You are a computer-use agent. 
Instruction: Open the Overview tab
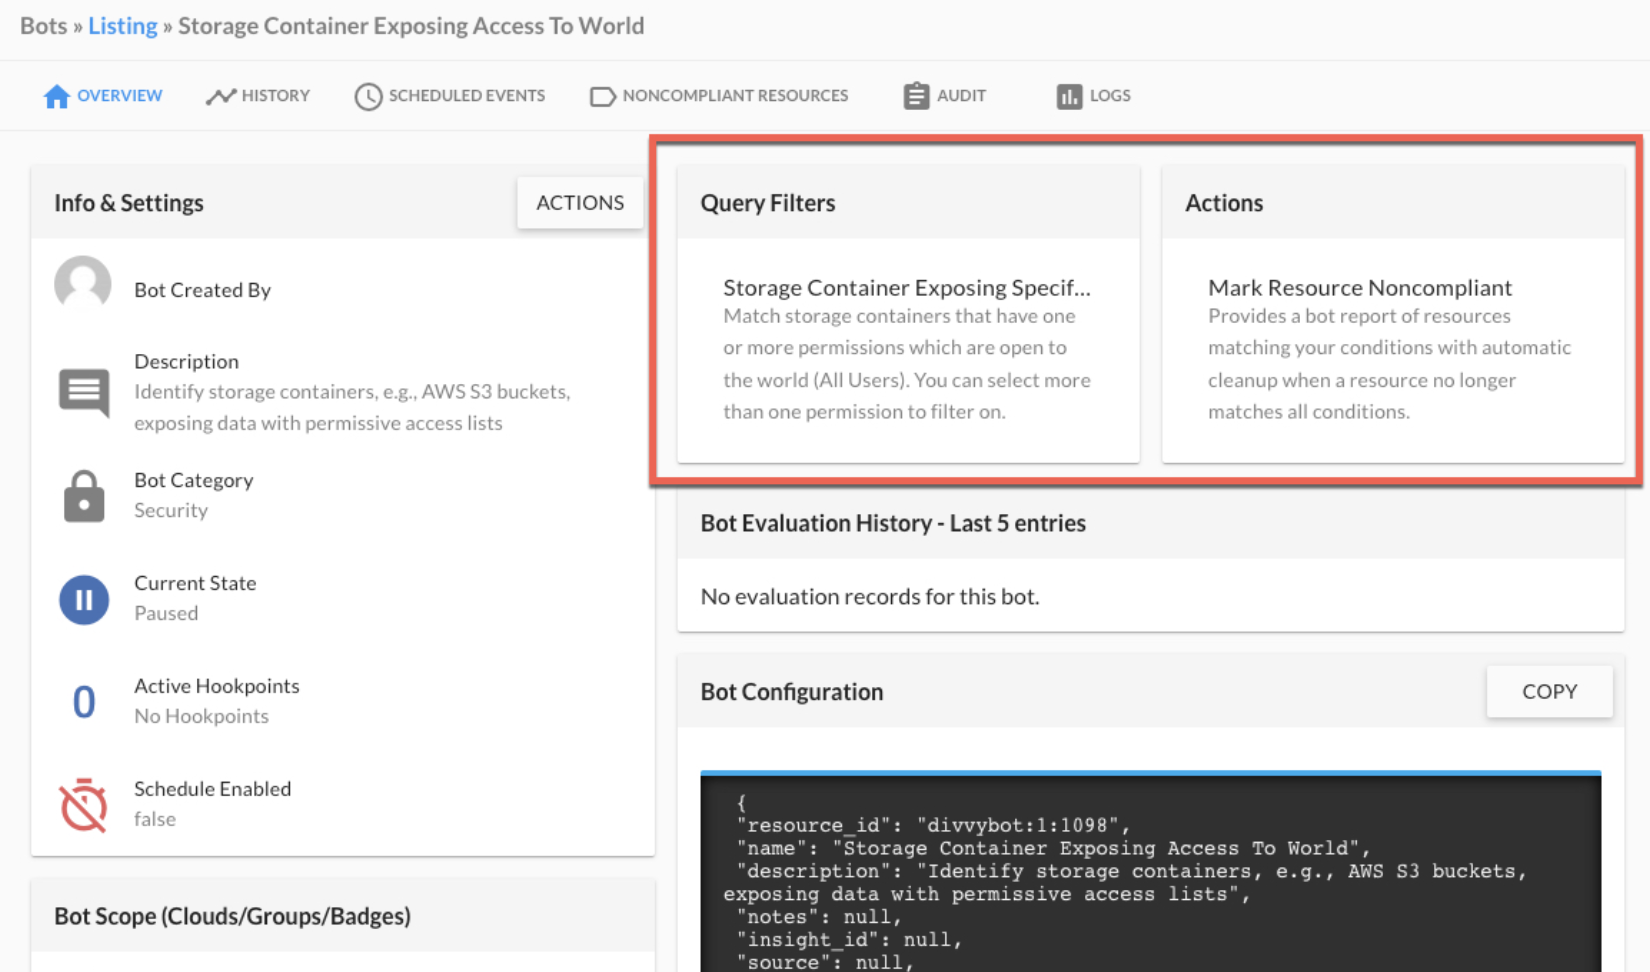tap(103, 96)
